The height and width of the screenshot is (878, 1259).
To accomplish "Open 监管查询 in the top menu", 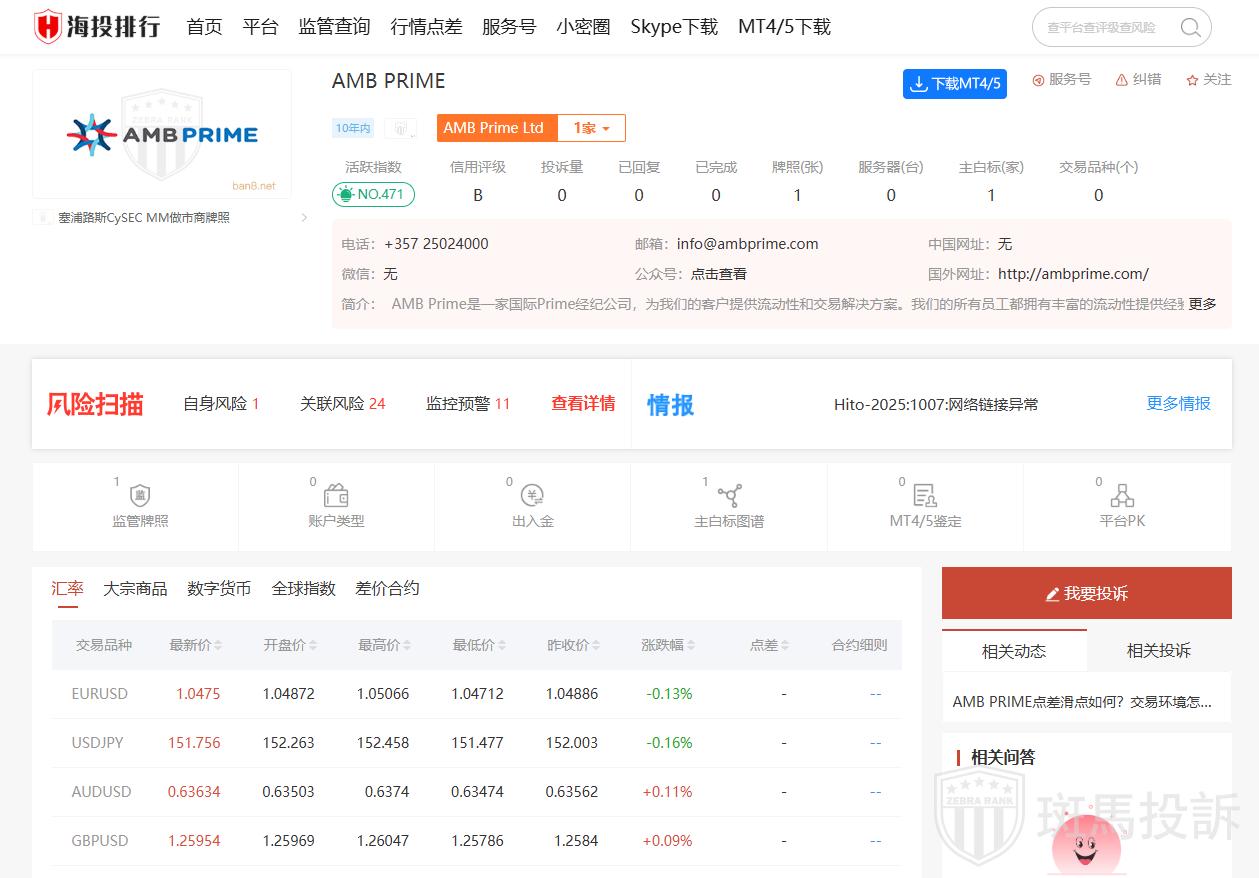I will pyautogui.click(x=334, y=27).
